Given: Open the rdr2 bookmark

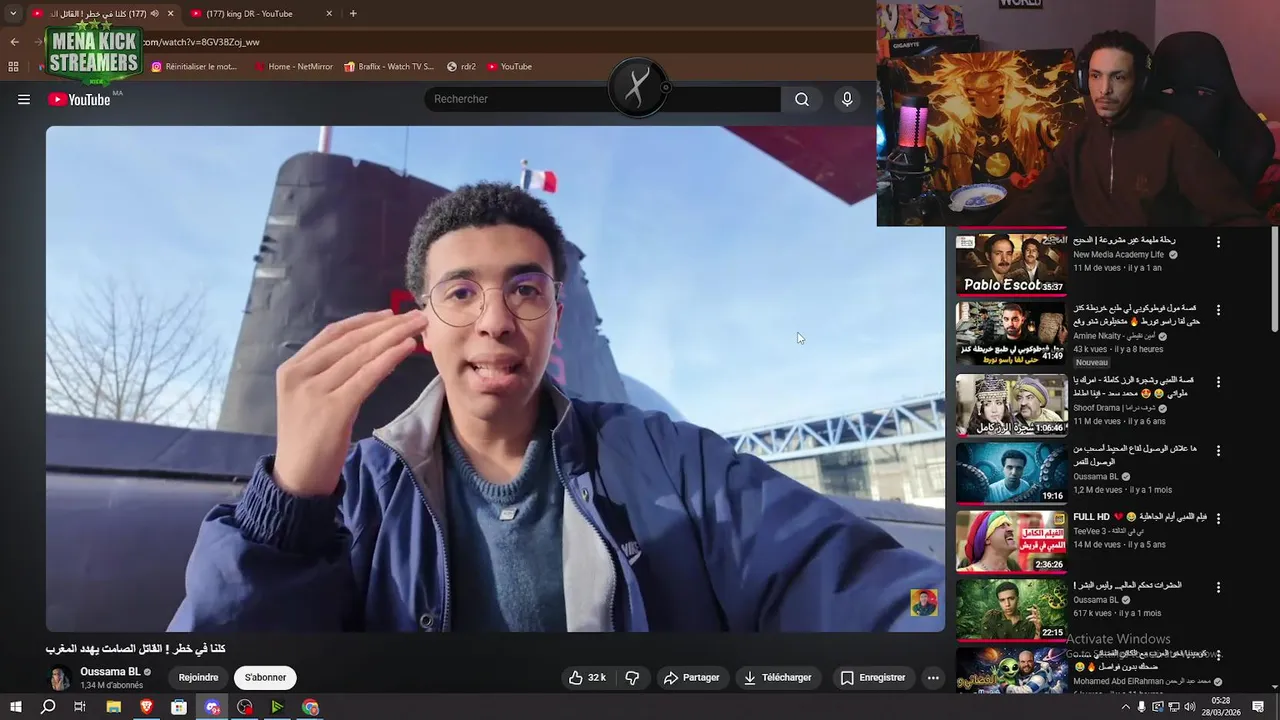Looking at the screenshot, I should 461,67.
